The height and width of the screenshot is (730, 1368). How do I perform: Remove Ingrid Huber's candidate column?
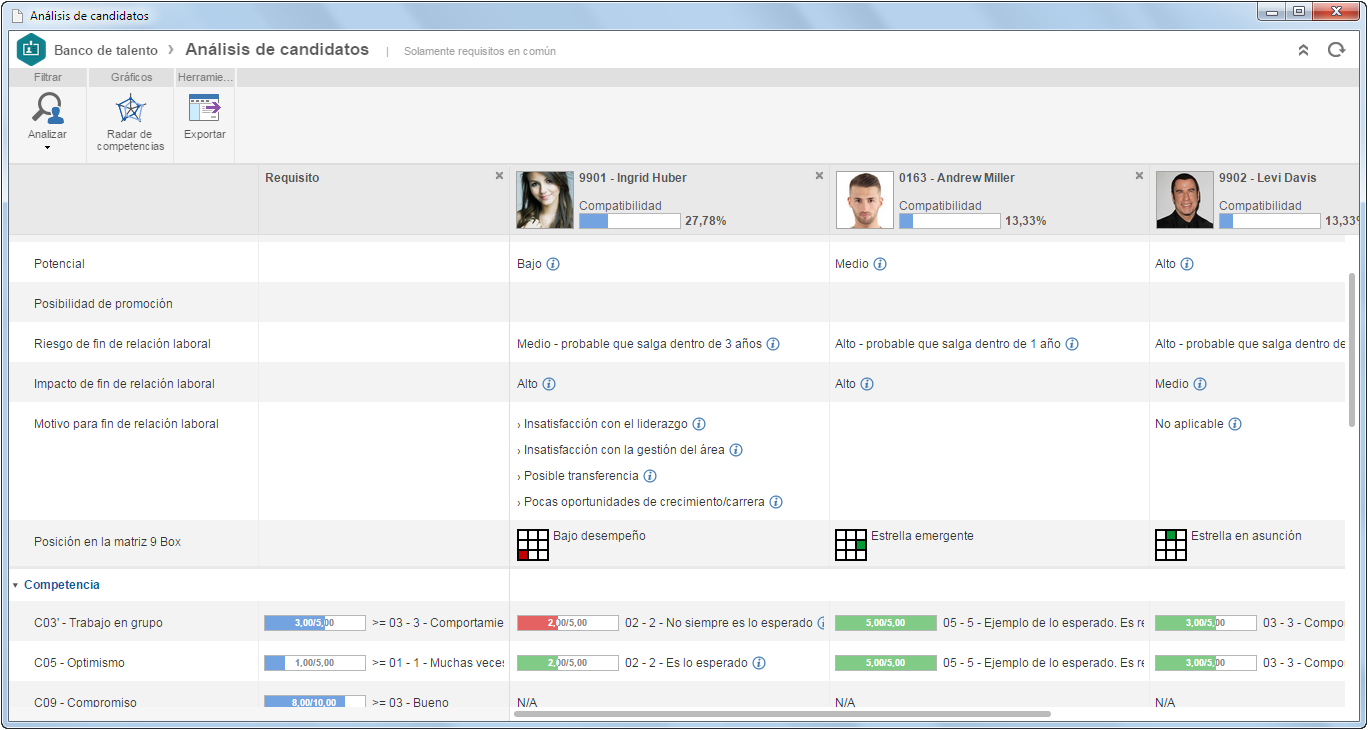click(819, 176)
